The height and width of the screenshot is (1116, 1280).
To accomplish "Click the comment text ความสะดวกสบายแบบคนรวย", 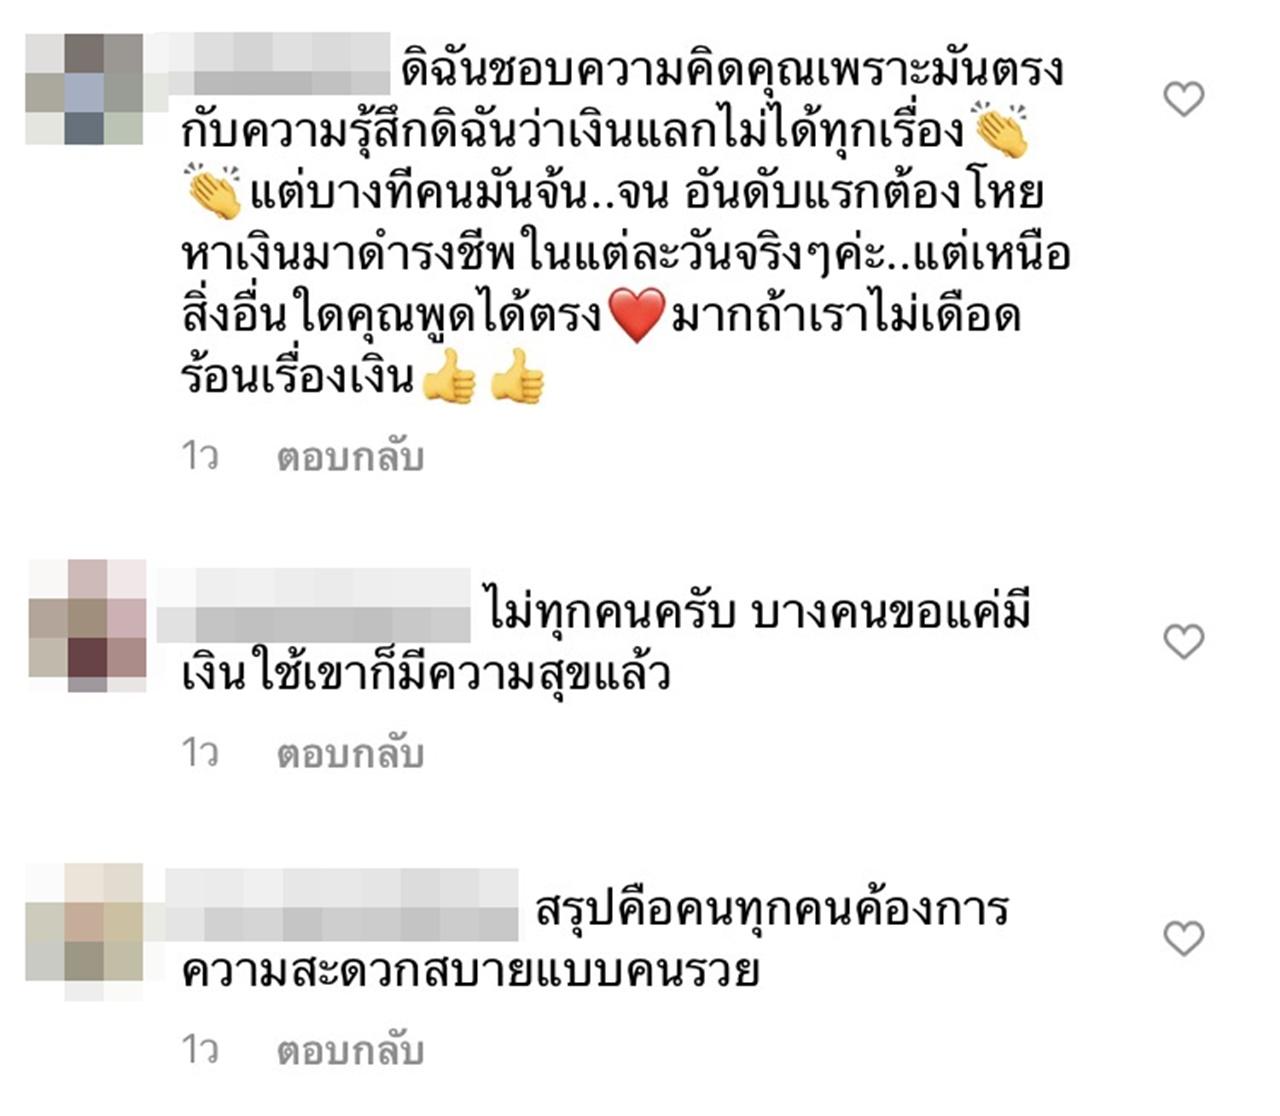I will pos(470,971).
